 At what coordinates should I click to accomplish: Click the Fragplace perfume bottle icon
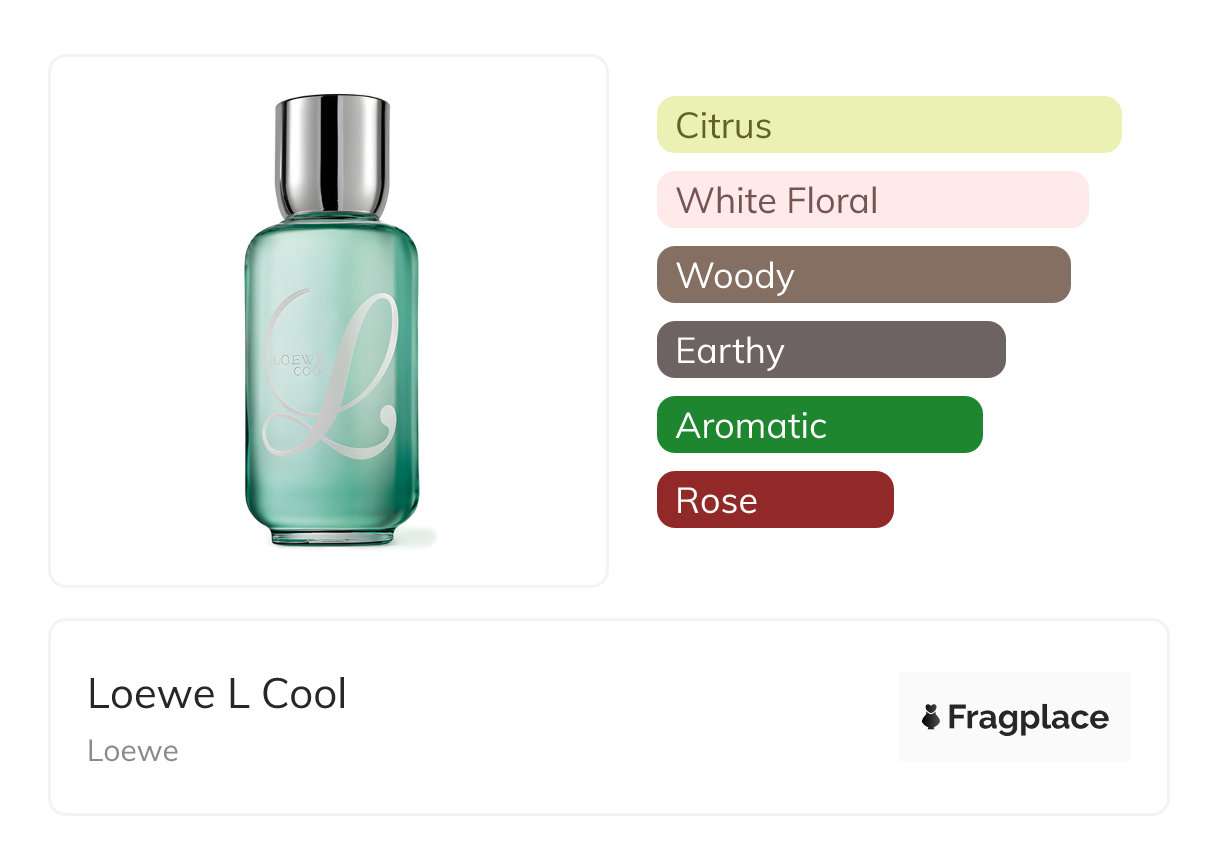pos(931,717)
